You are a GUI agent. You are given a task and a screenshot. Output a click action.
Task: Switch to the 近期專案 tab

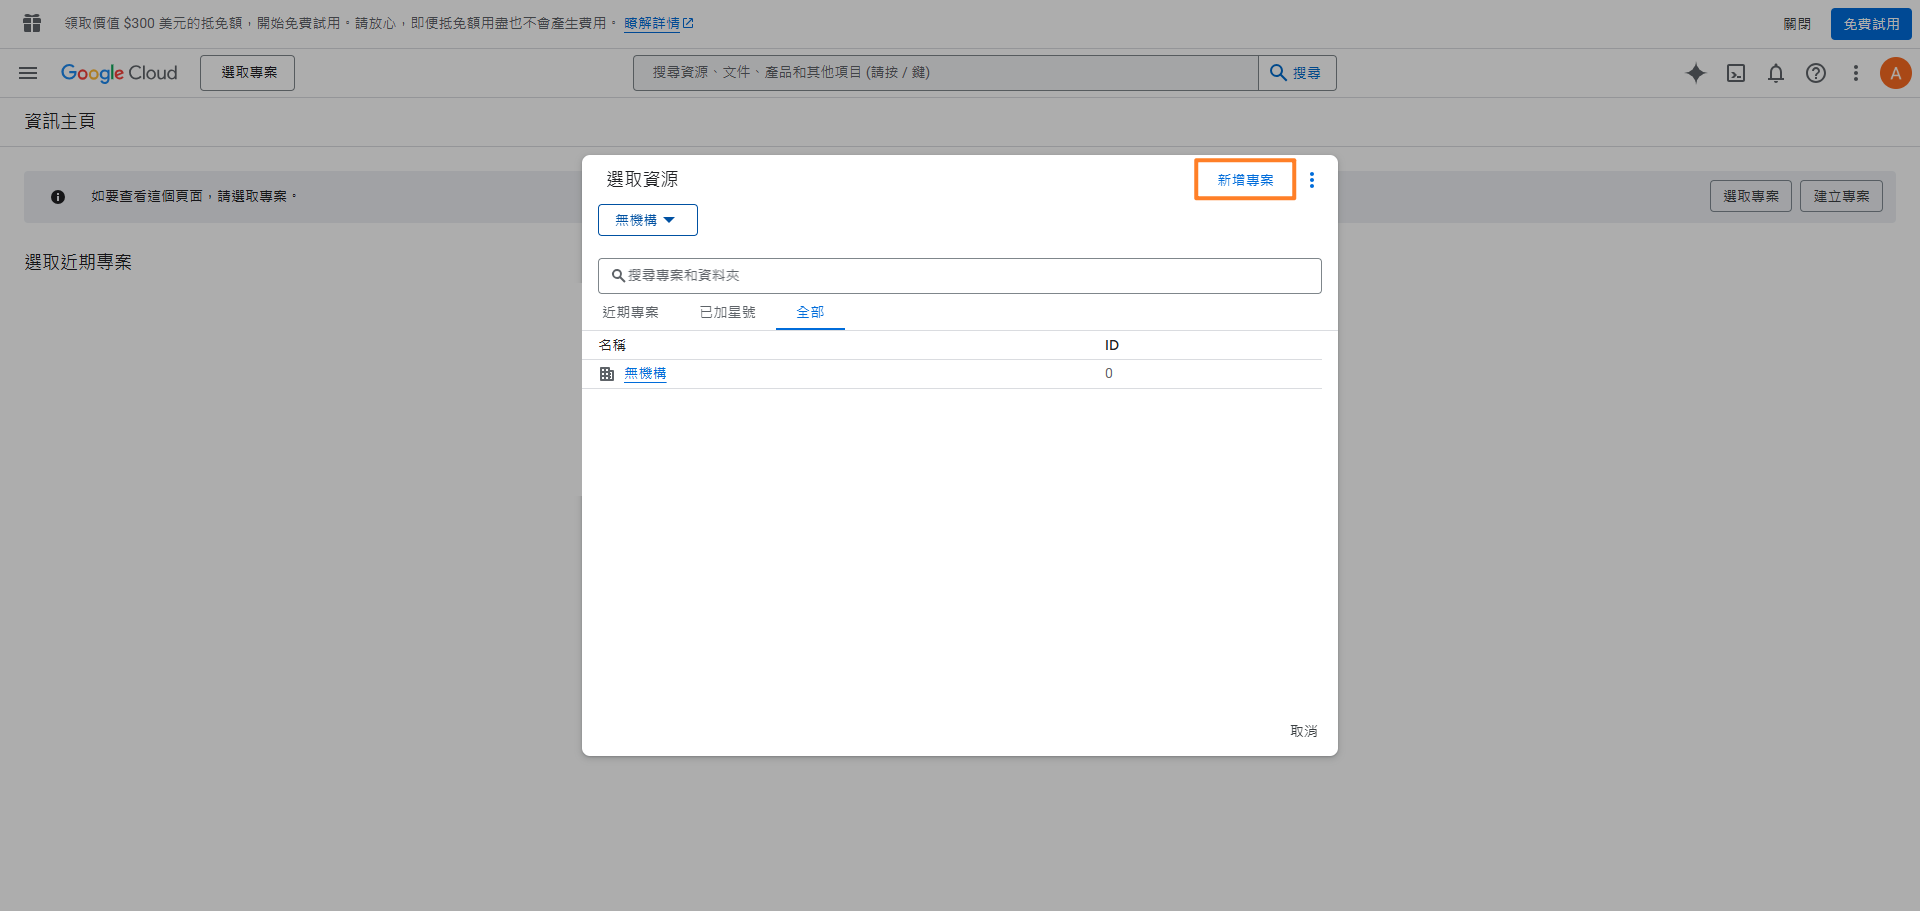click(630, 312)
